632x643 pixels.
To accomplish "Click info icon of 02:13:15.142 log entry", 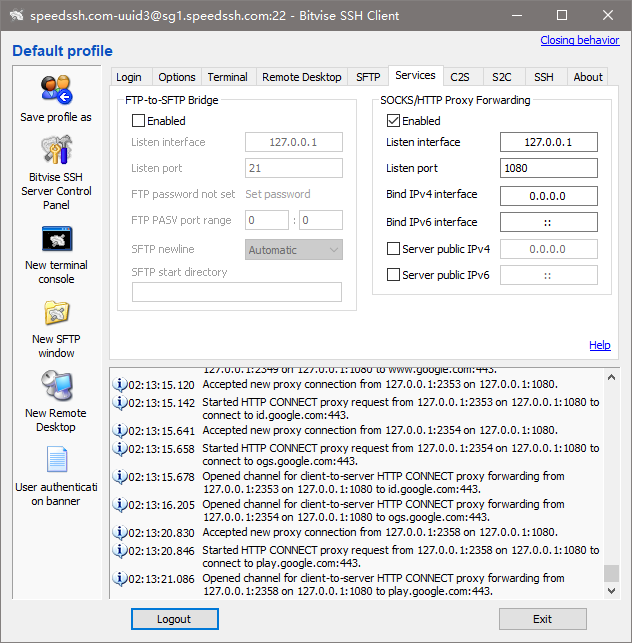I will (x=119, y=402).
